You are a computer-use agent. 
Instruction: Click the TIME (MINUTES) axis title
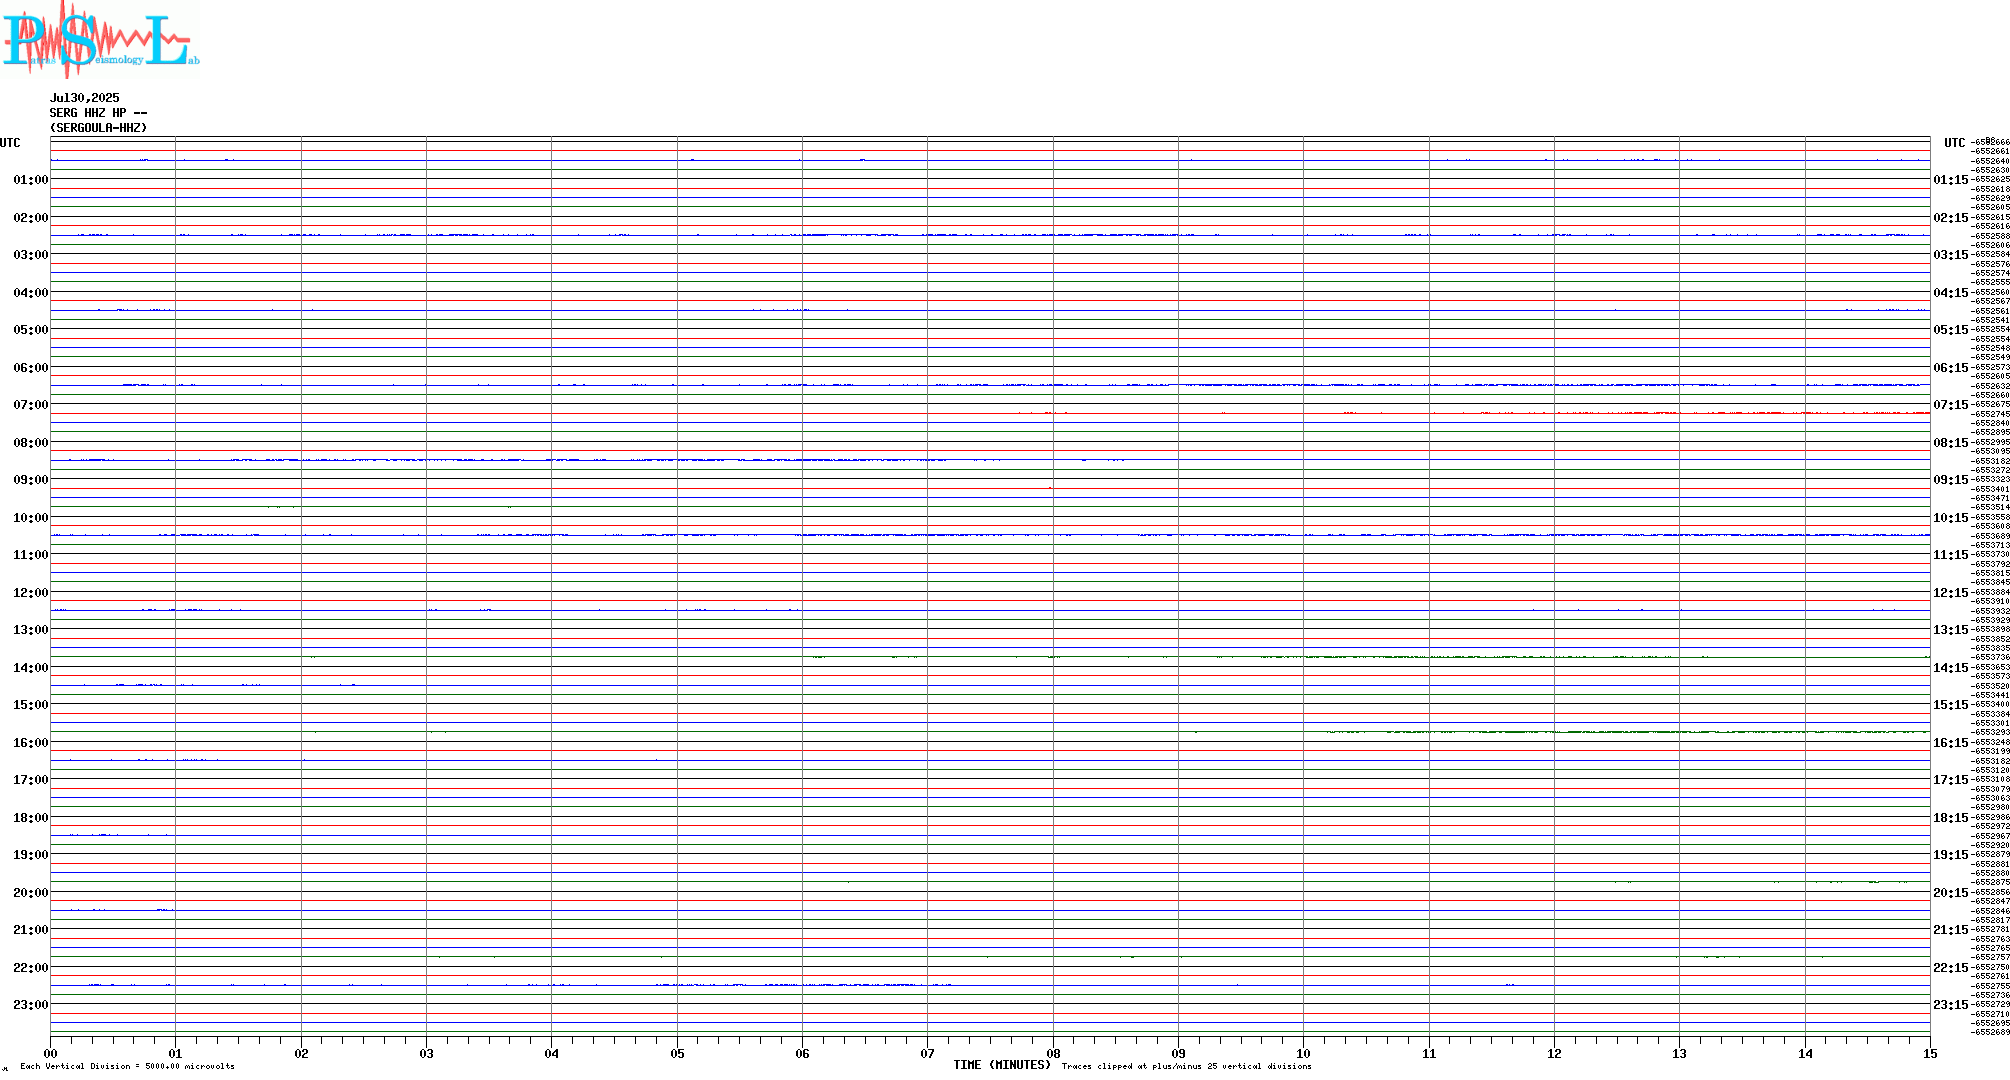click(1002, 1065)
